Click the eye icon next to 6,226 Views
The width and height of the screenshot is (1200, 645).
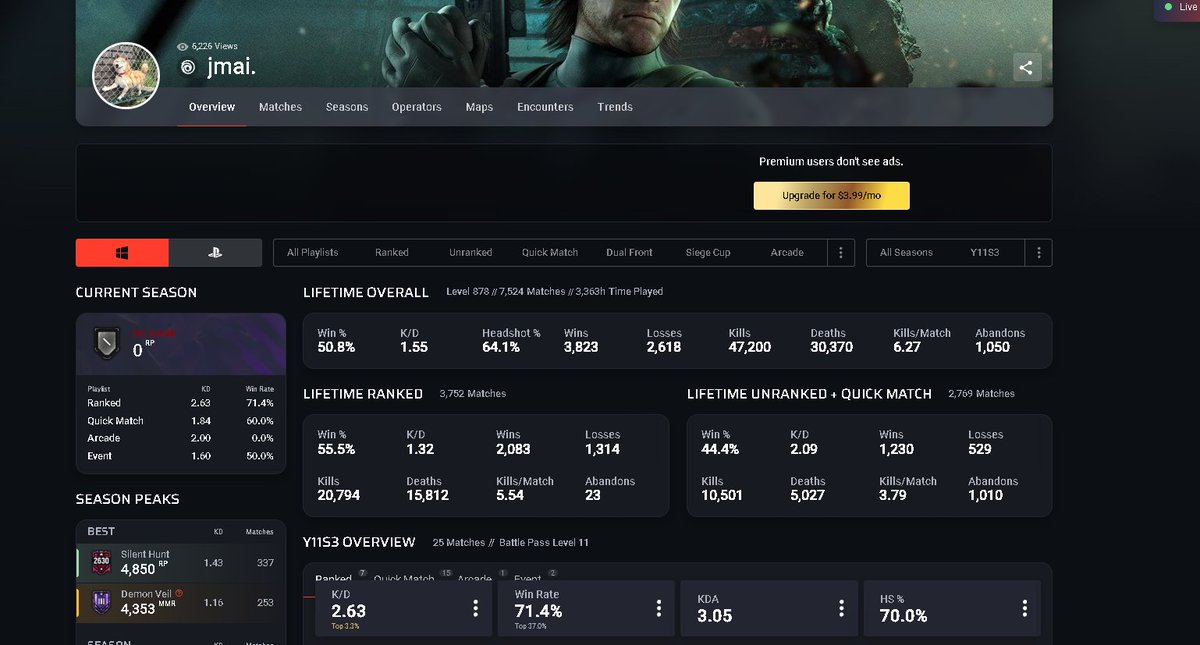pyautogui.click(x=182, y=46)
